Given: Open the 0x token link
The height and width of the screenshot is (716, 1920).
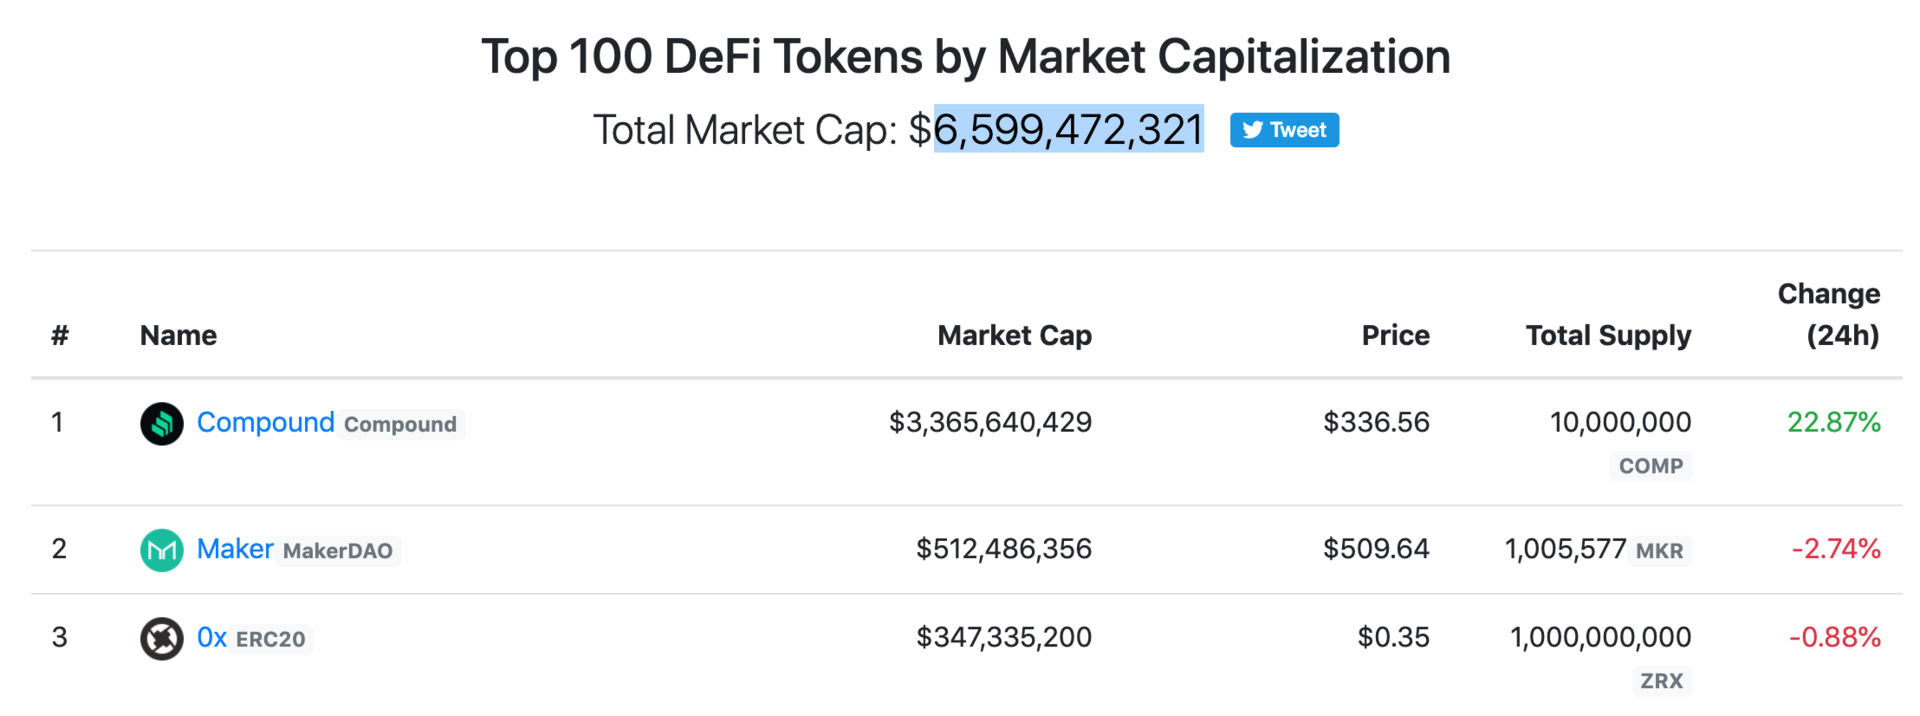Looking at the screenshot, I should [212, 637].
